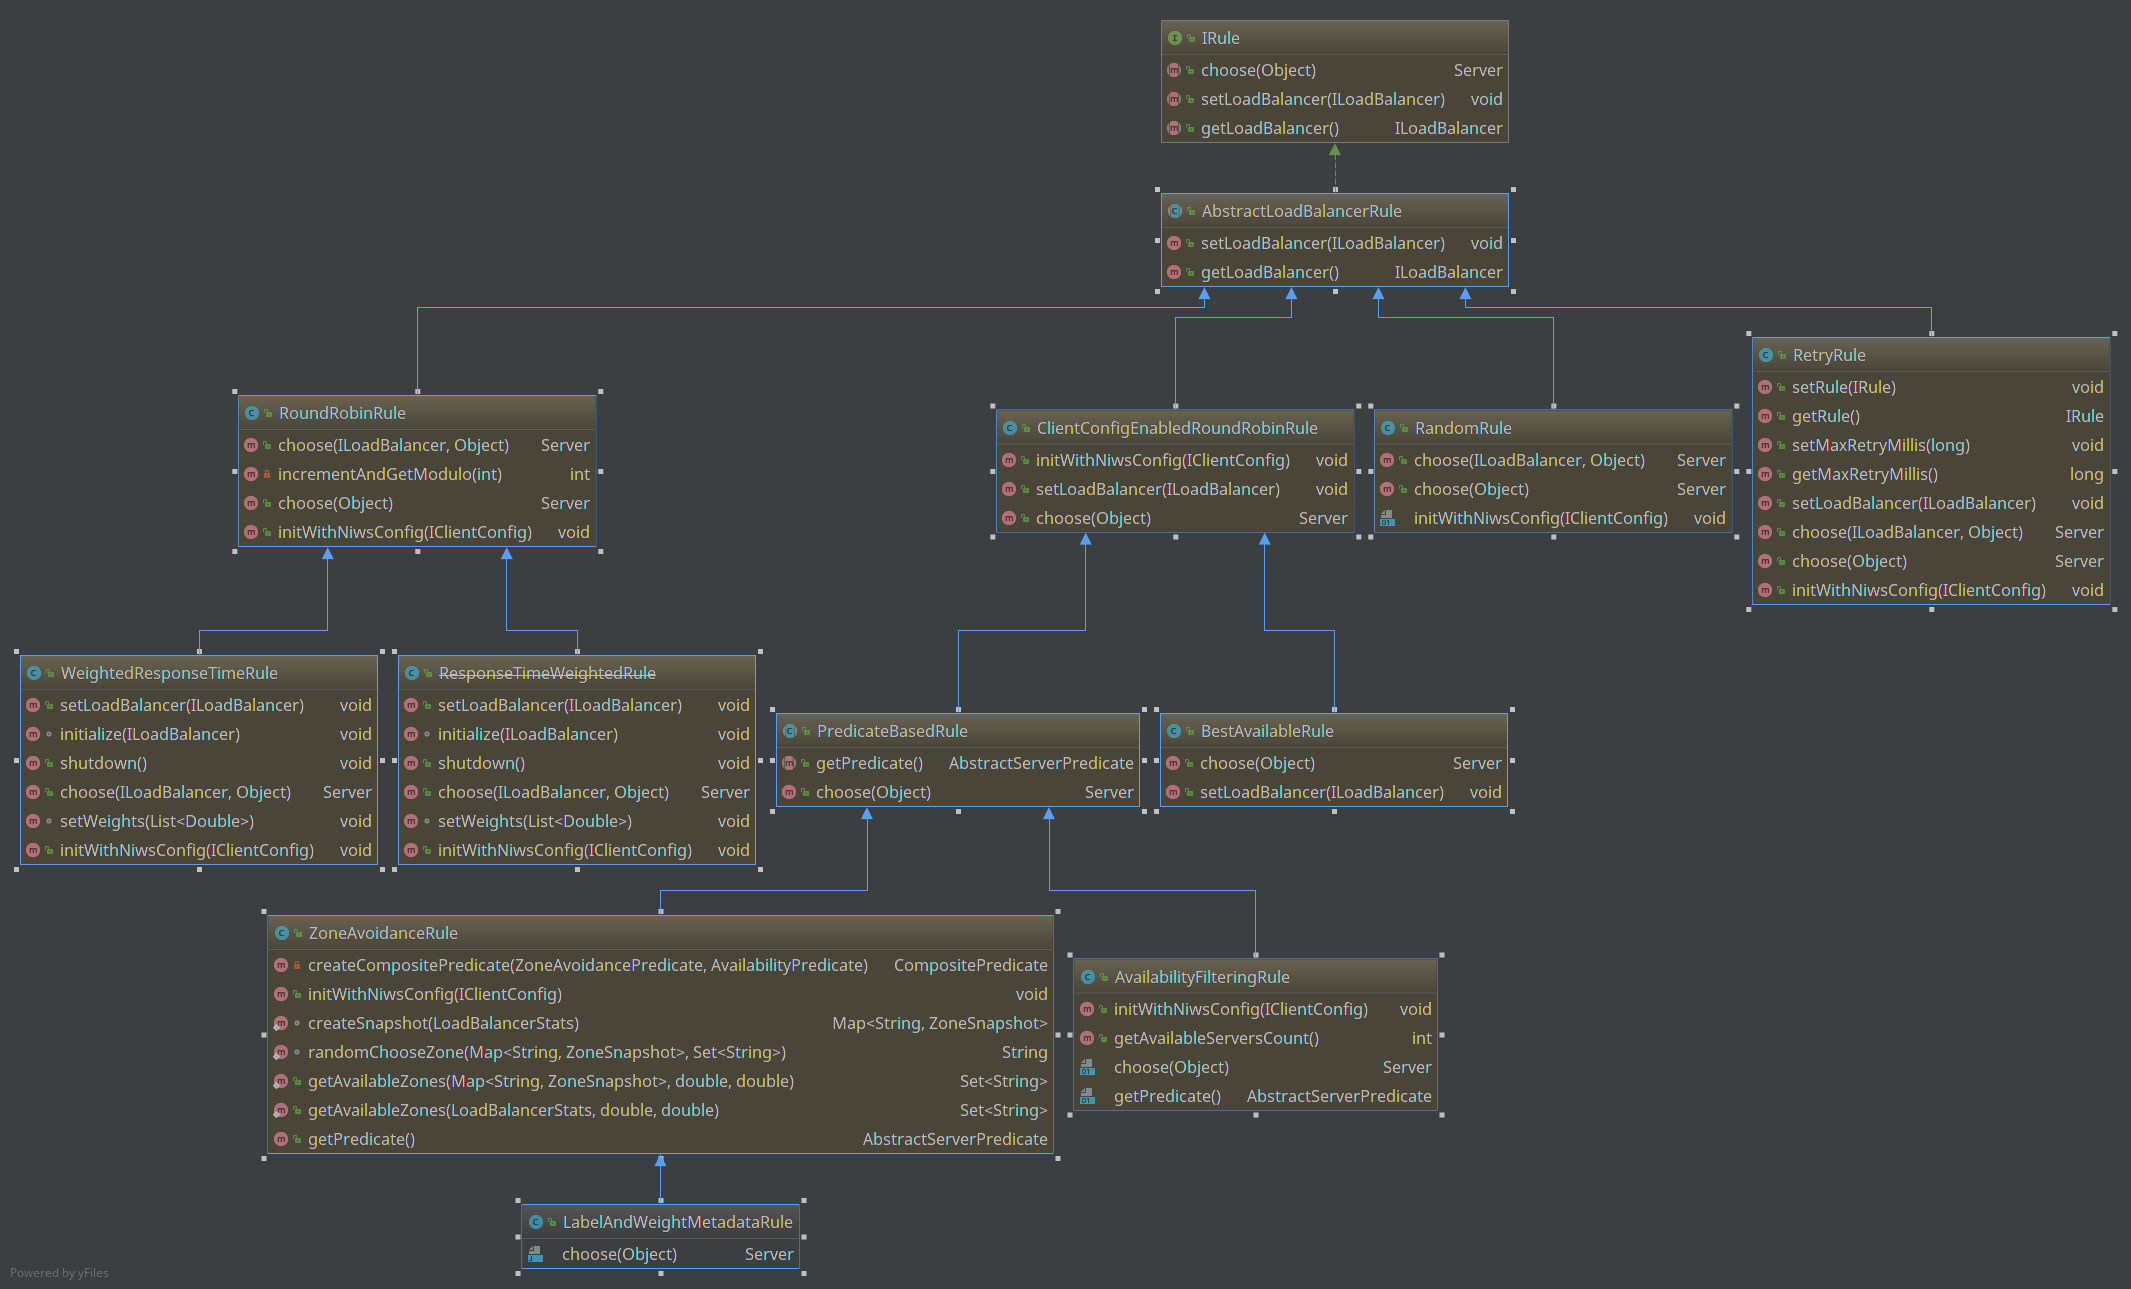The width and height of the screenshot is (2131, 1289).
Task: Click the WeightedResponseTimeRule class icon
Action: point(34,673)
